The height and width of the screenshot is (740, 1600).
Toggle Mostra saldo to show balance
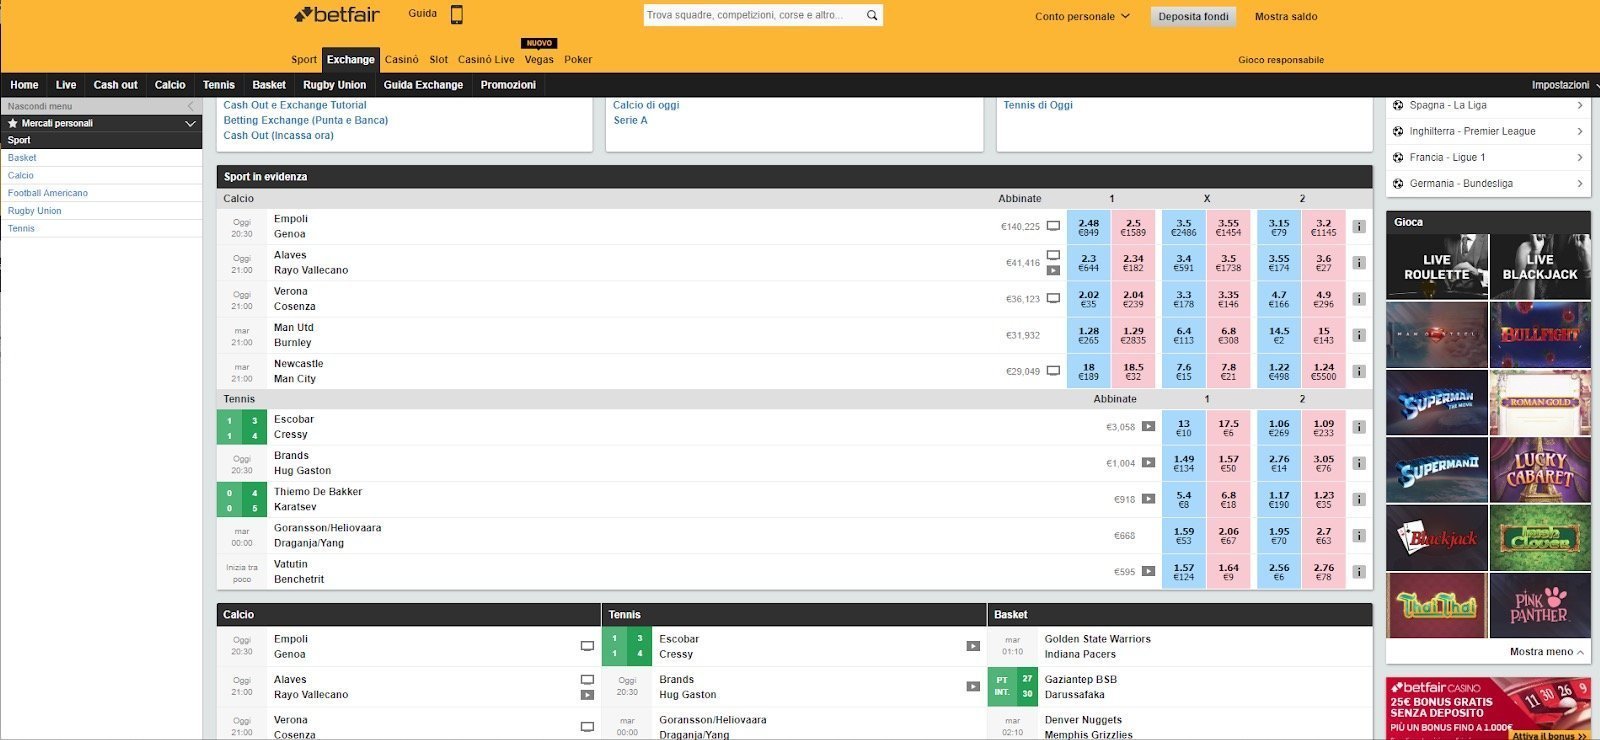(x=1285, y=16)
